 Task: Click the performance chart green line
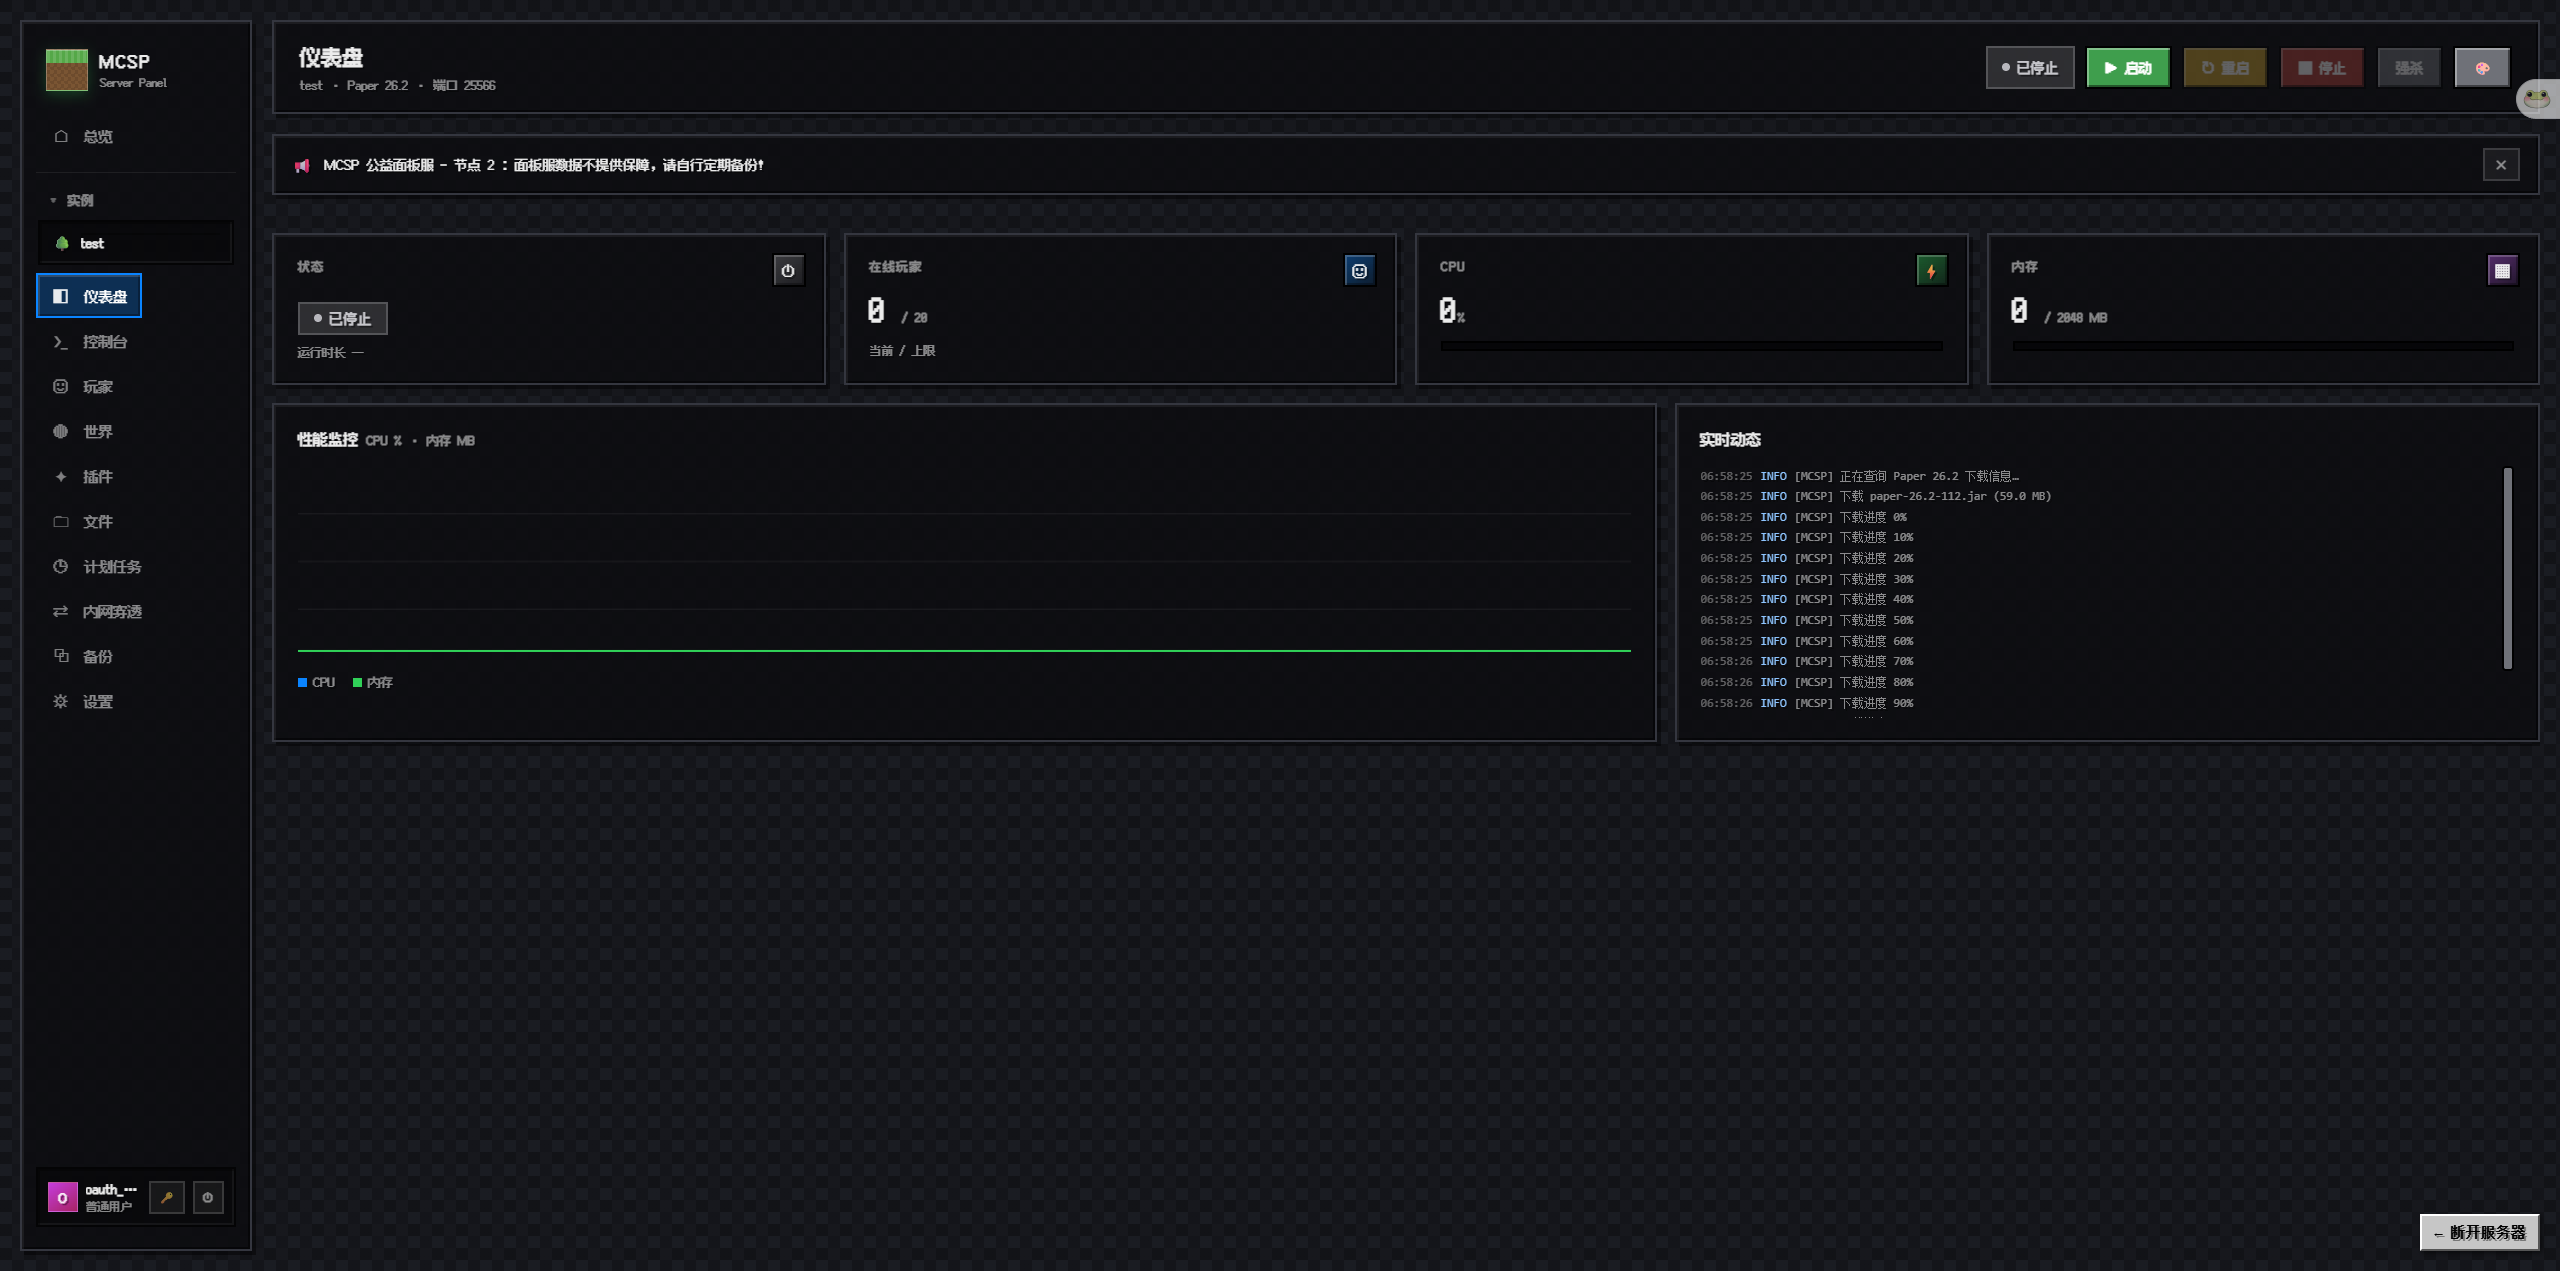964,650
